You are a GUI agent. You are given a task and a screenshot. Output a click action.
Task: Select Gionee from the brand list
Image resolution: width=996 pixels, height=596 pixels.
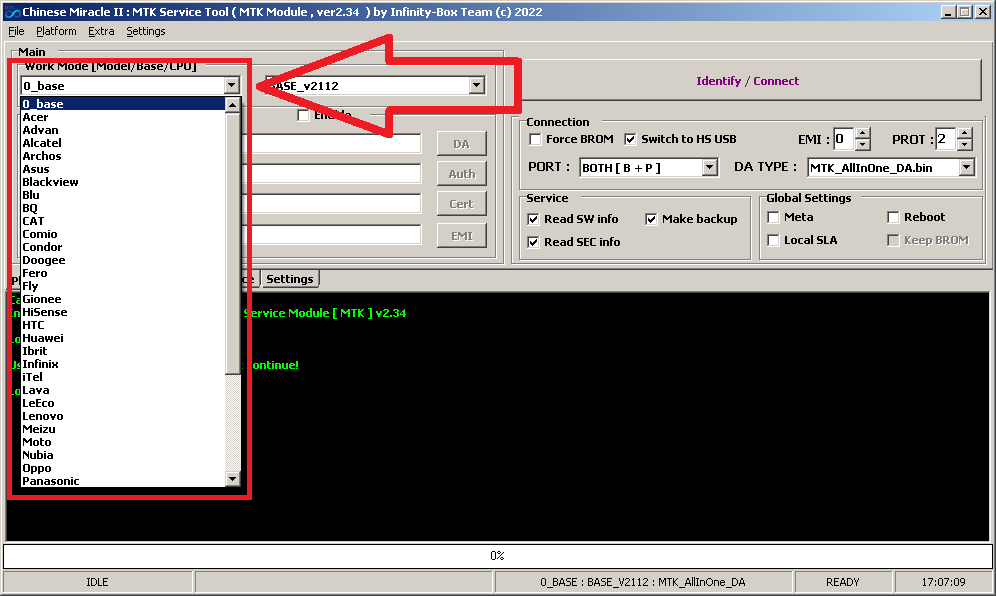pyautogui.click(x=123, y=299)
